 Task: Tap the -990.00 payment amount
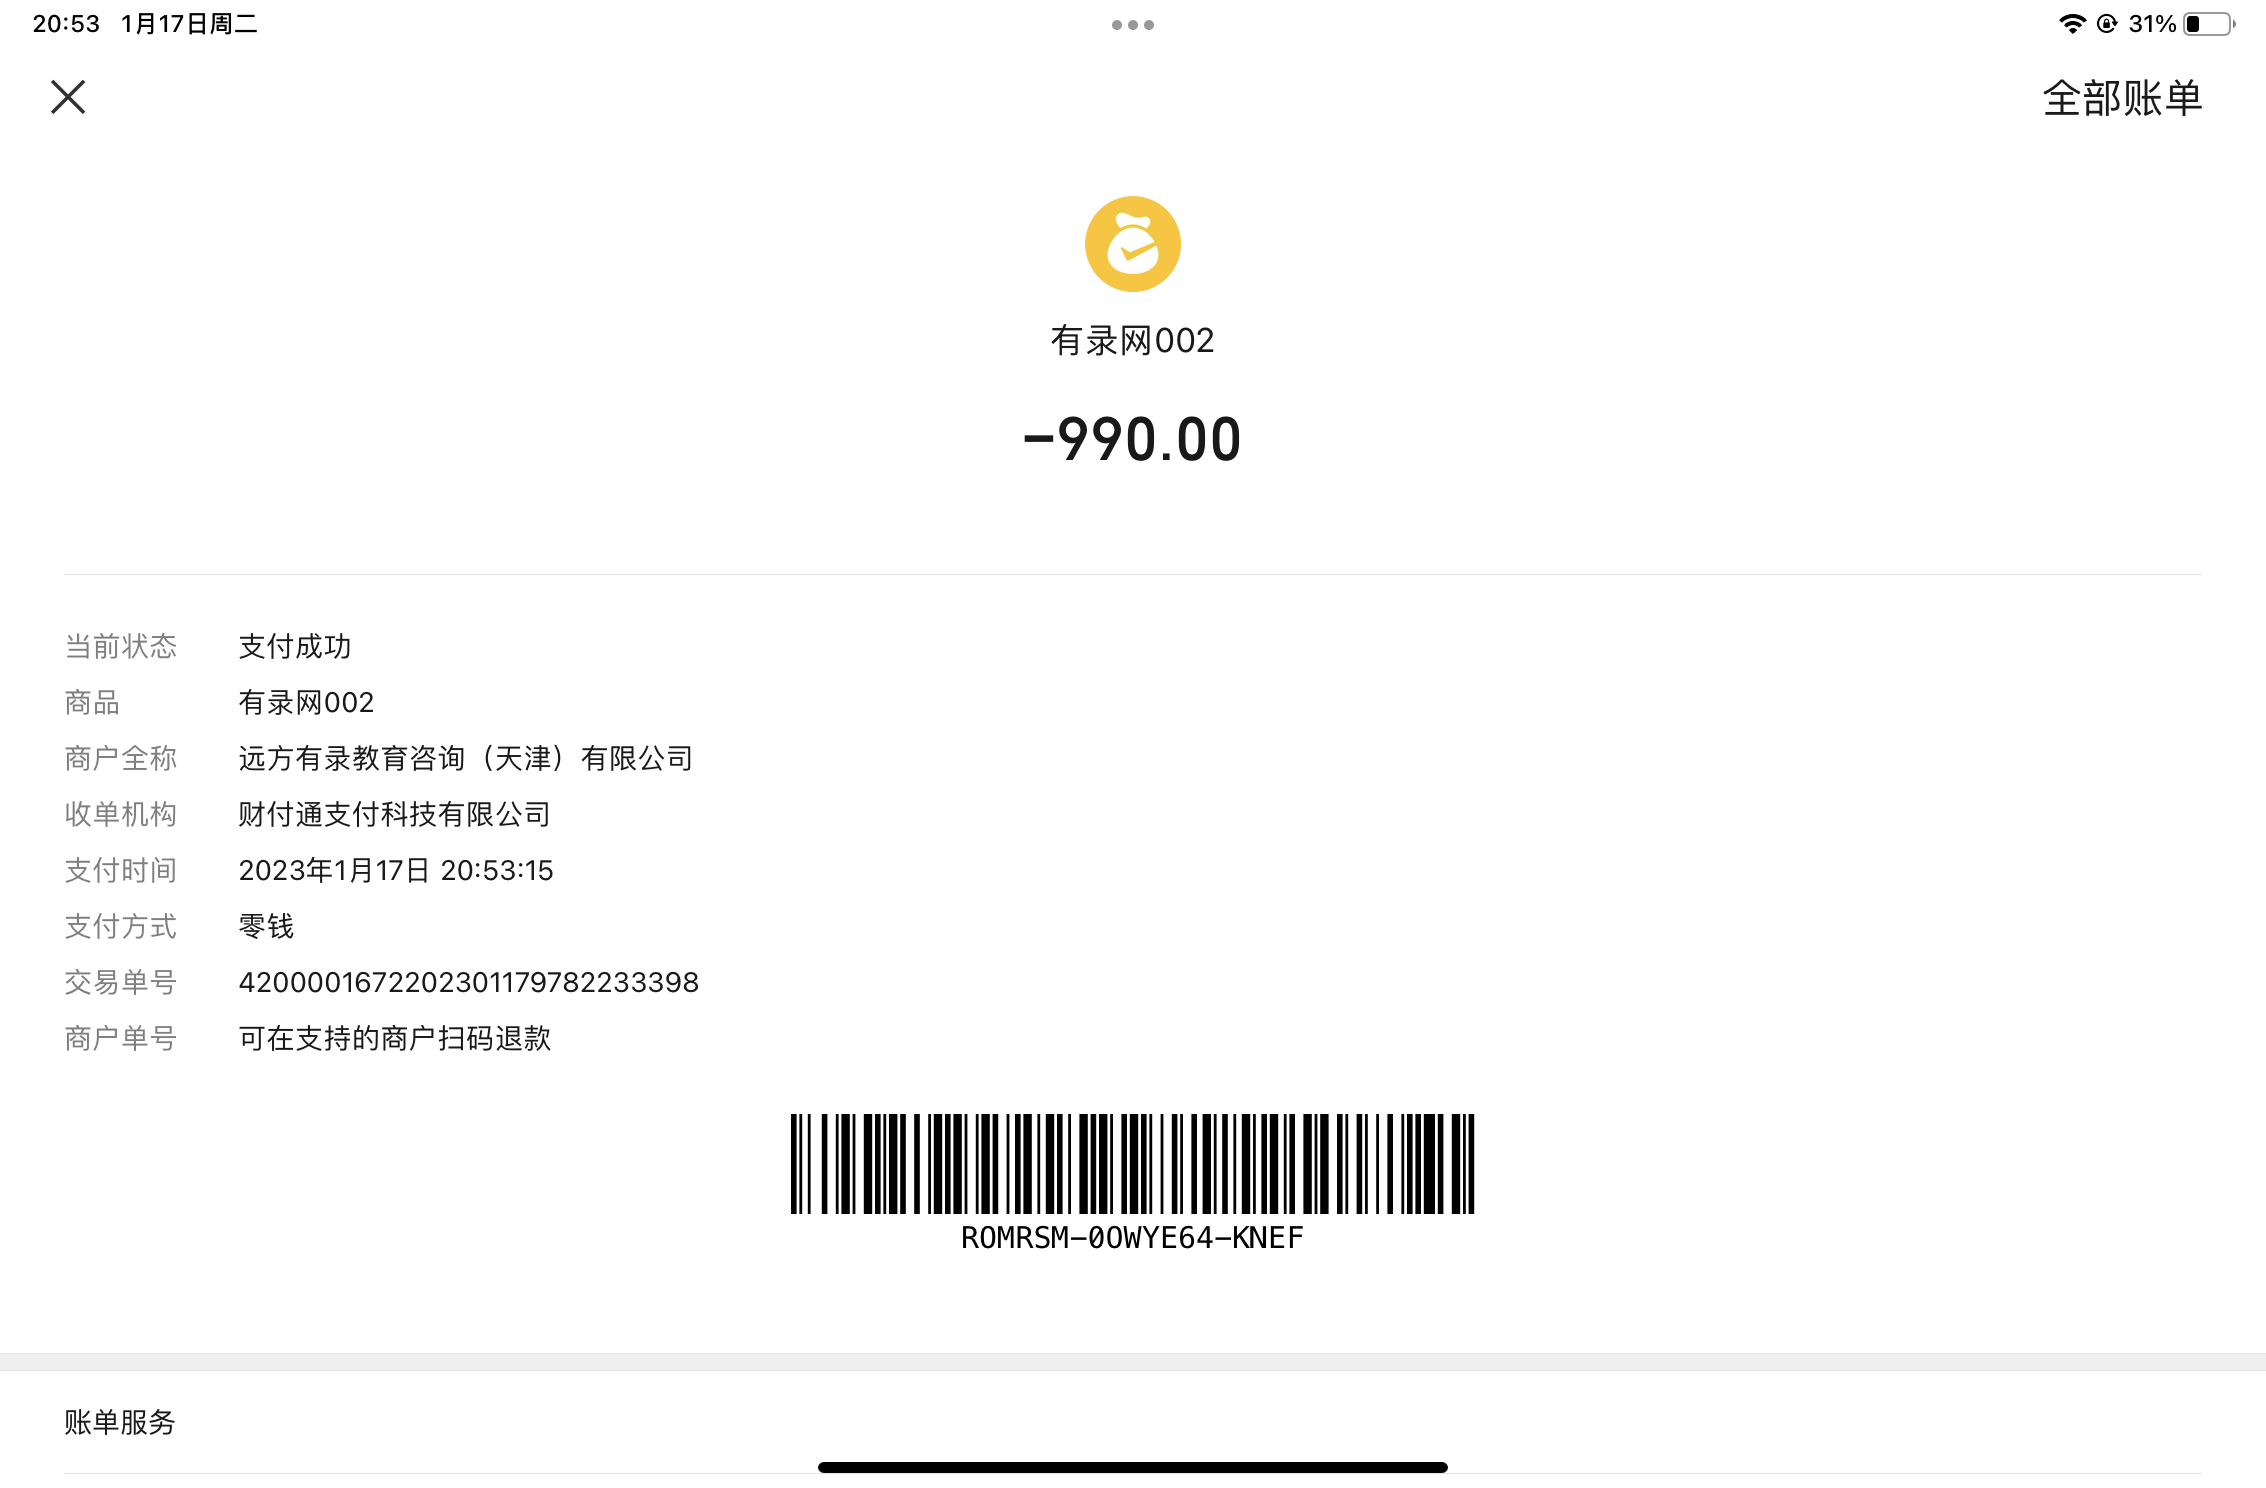tap(1132, 439)
